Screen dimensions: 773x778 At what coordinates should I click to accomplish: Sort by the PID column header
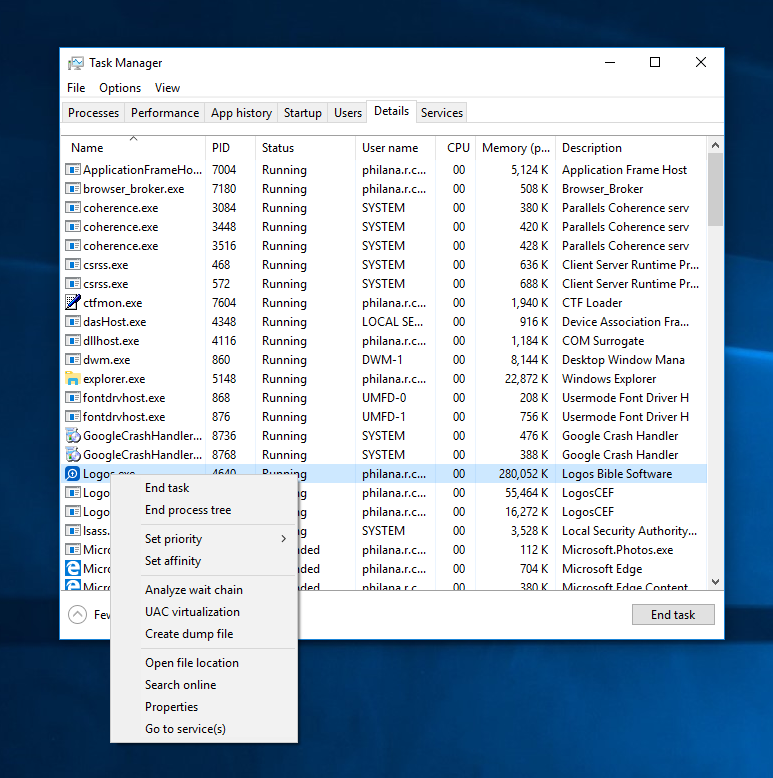230,147
